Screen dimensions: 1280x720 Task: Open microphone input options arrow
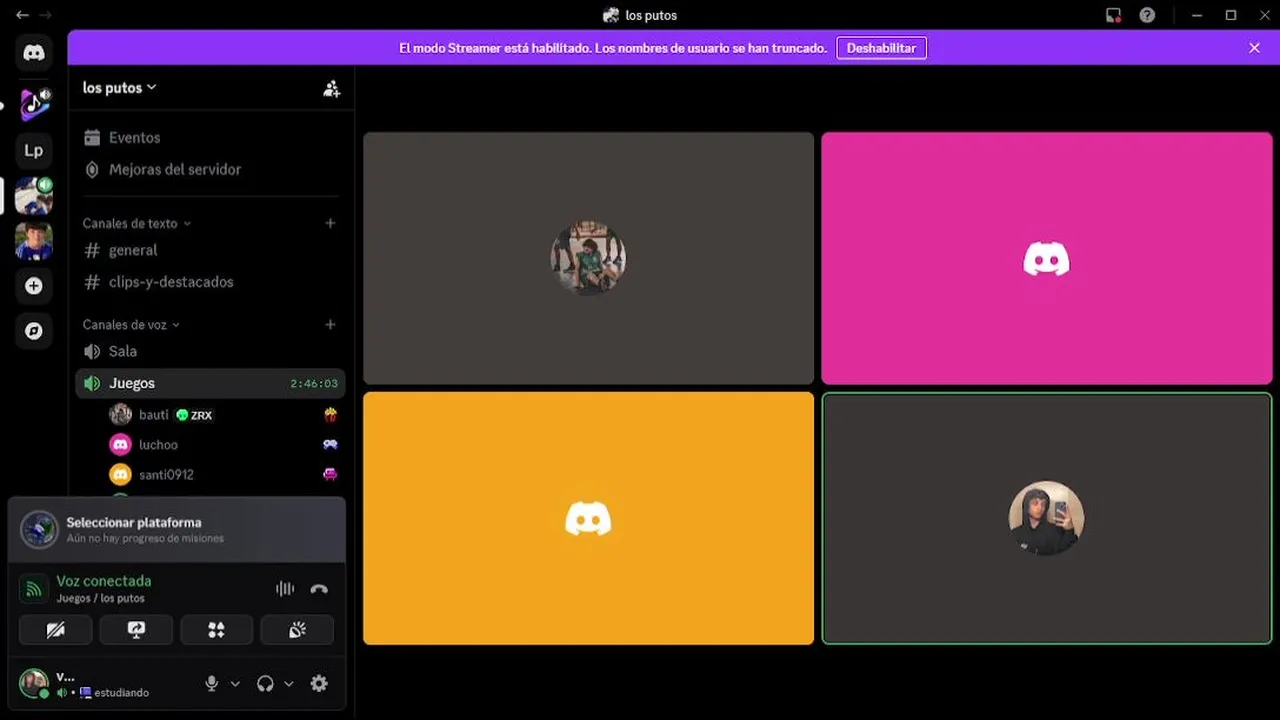point(235,684)
